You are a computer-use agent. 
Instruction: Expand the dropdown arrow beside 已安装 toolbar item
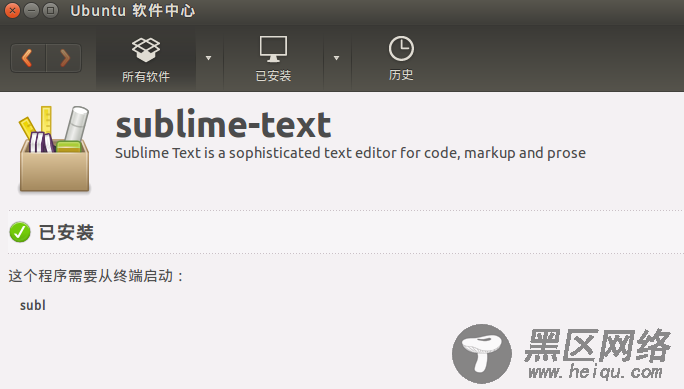(336, 58)
